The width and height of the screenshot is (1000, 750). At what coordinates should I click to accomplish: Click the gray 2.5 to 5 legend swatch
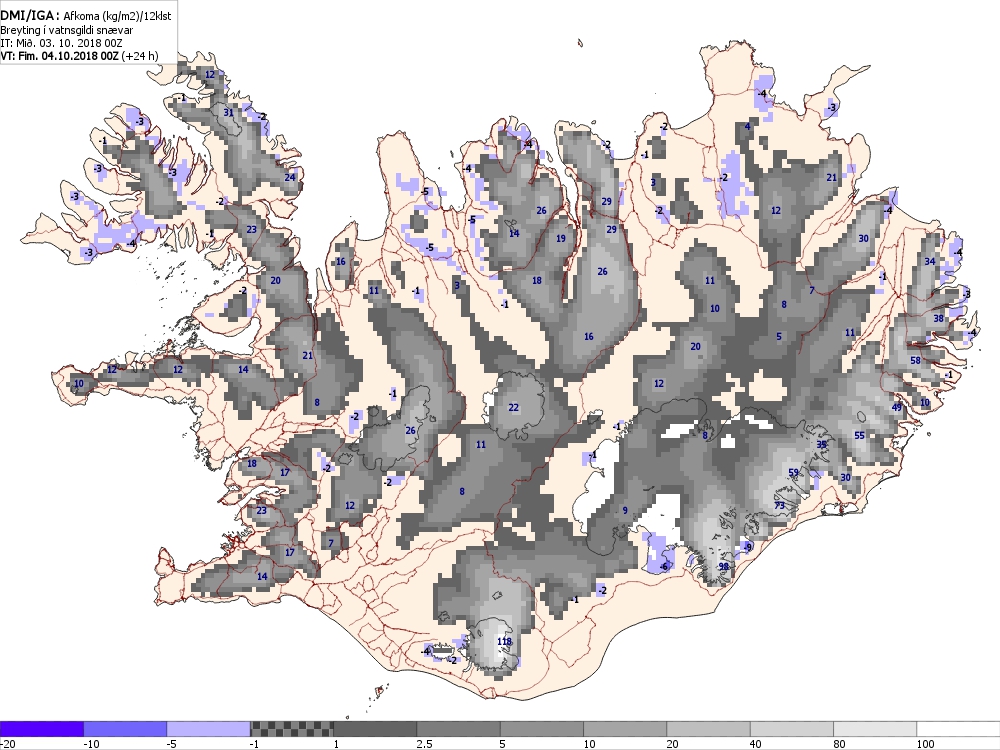pyautogui.click(x=459, y=729)
